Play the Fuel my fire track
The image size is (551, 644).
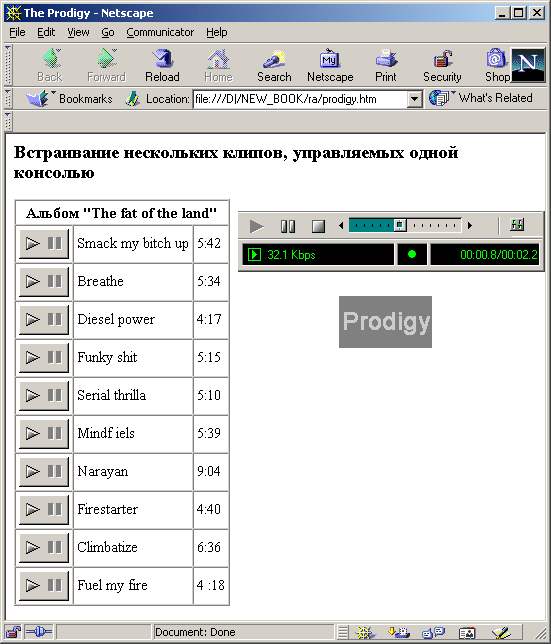(x=33, y=585)
